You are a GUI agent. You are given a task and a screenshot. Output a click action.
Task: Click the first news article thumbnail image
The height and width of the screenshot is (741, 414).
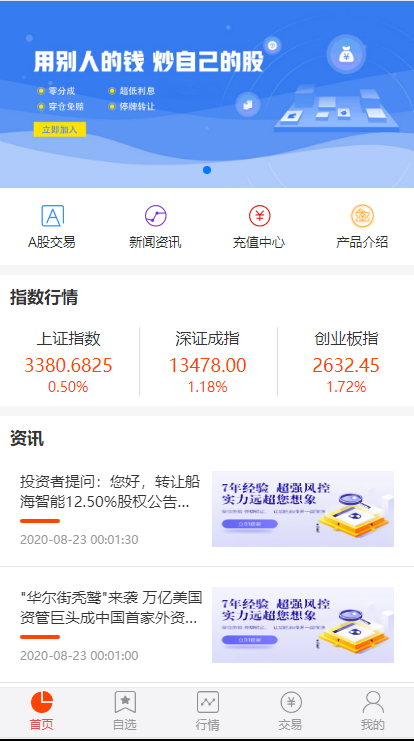pyautogui.click(x=303, y=509)
